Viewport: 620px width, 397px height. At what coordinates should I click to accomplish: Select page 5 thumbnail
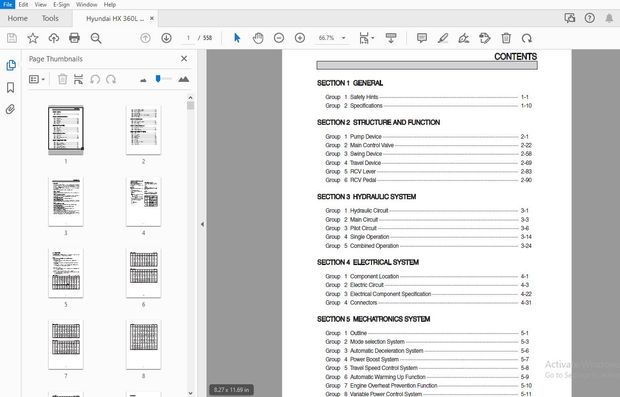pyautogui.click(x=66, y=273)
